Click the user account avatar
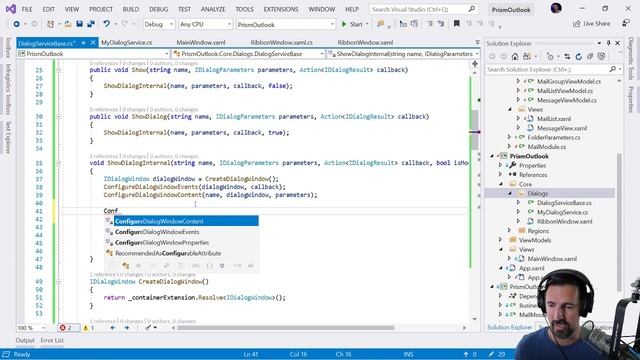The width and height of the screenshot is (640, 360). [x=556, y=8]
